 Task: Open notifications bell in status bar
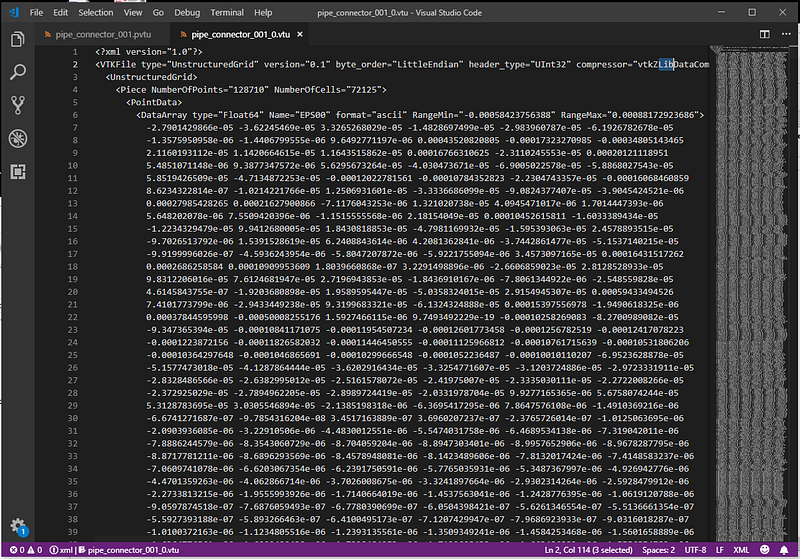784,550
